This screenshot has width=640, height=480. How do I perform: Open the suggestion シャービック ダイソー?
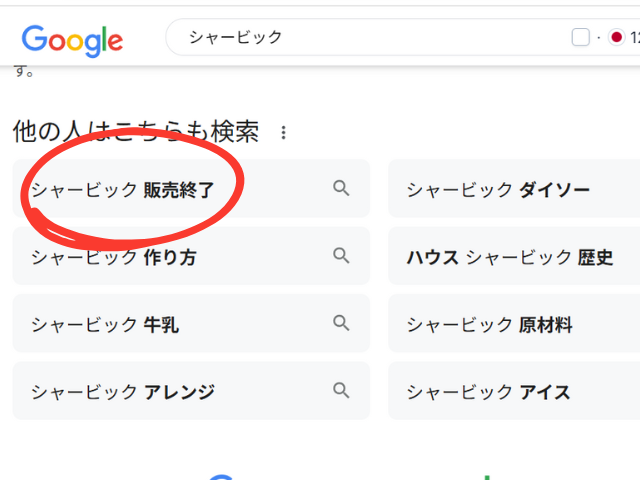pos(514,189)
